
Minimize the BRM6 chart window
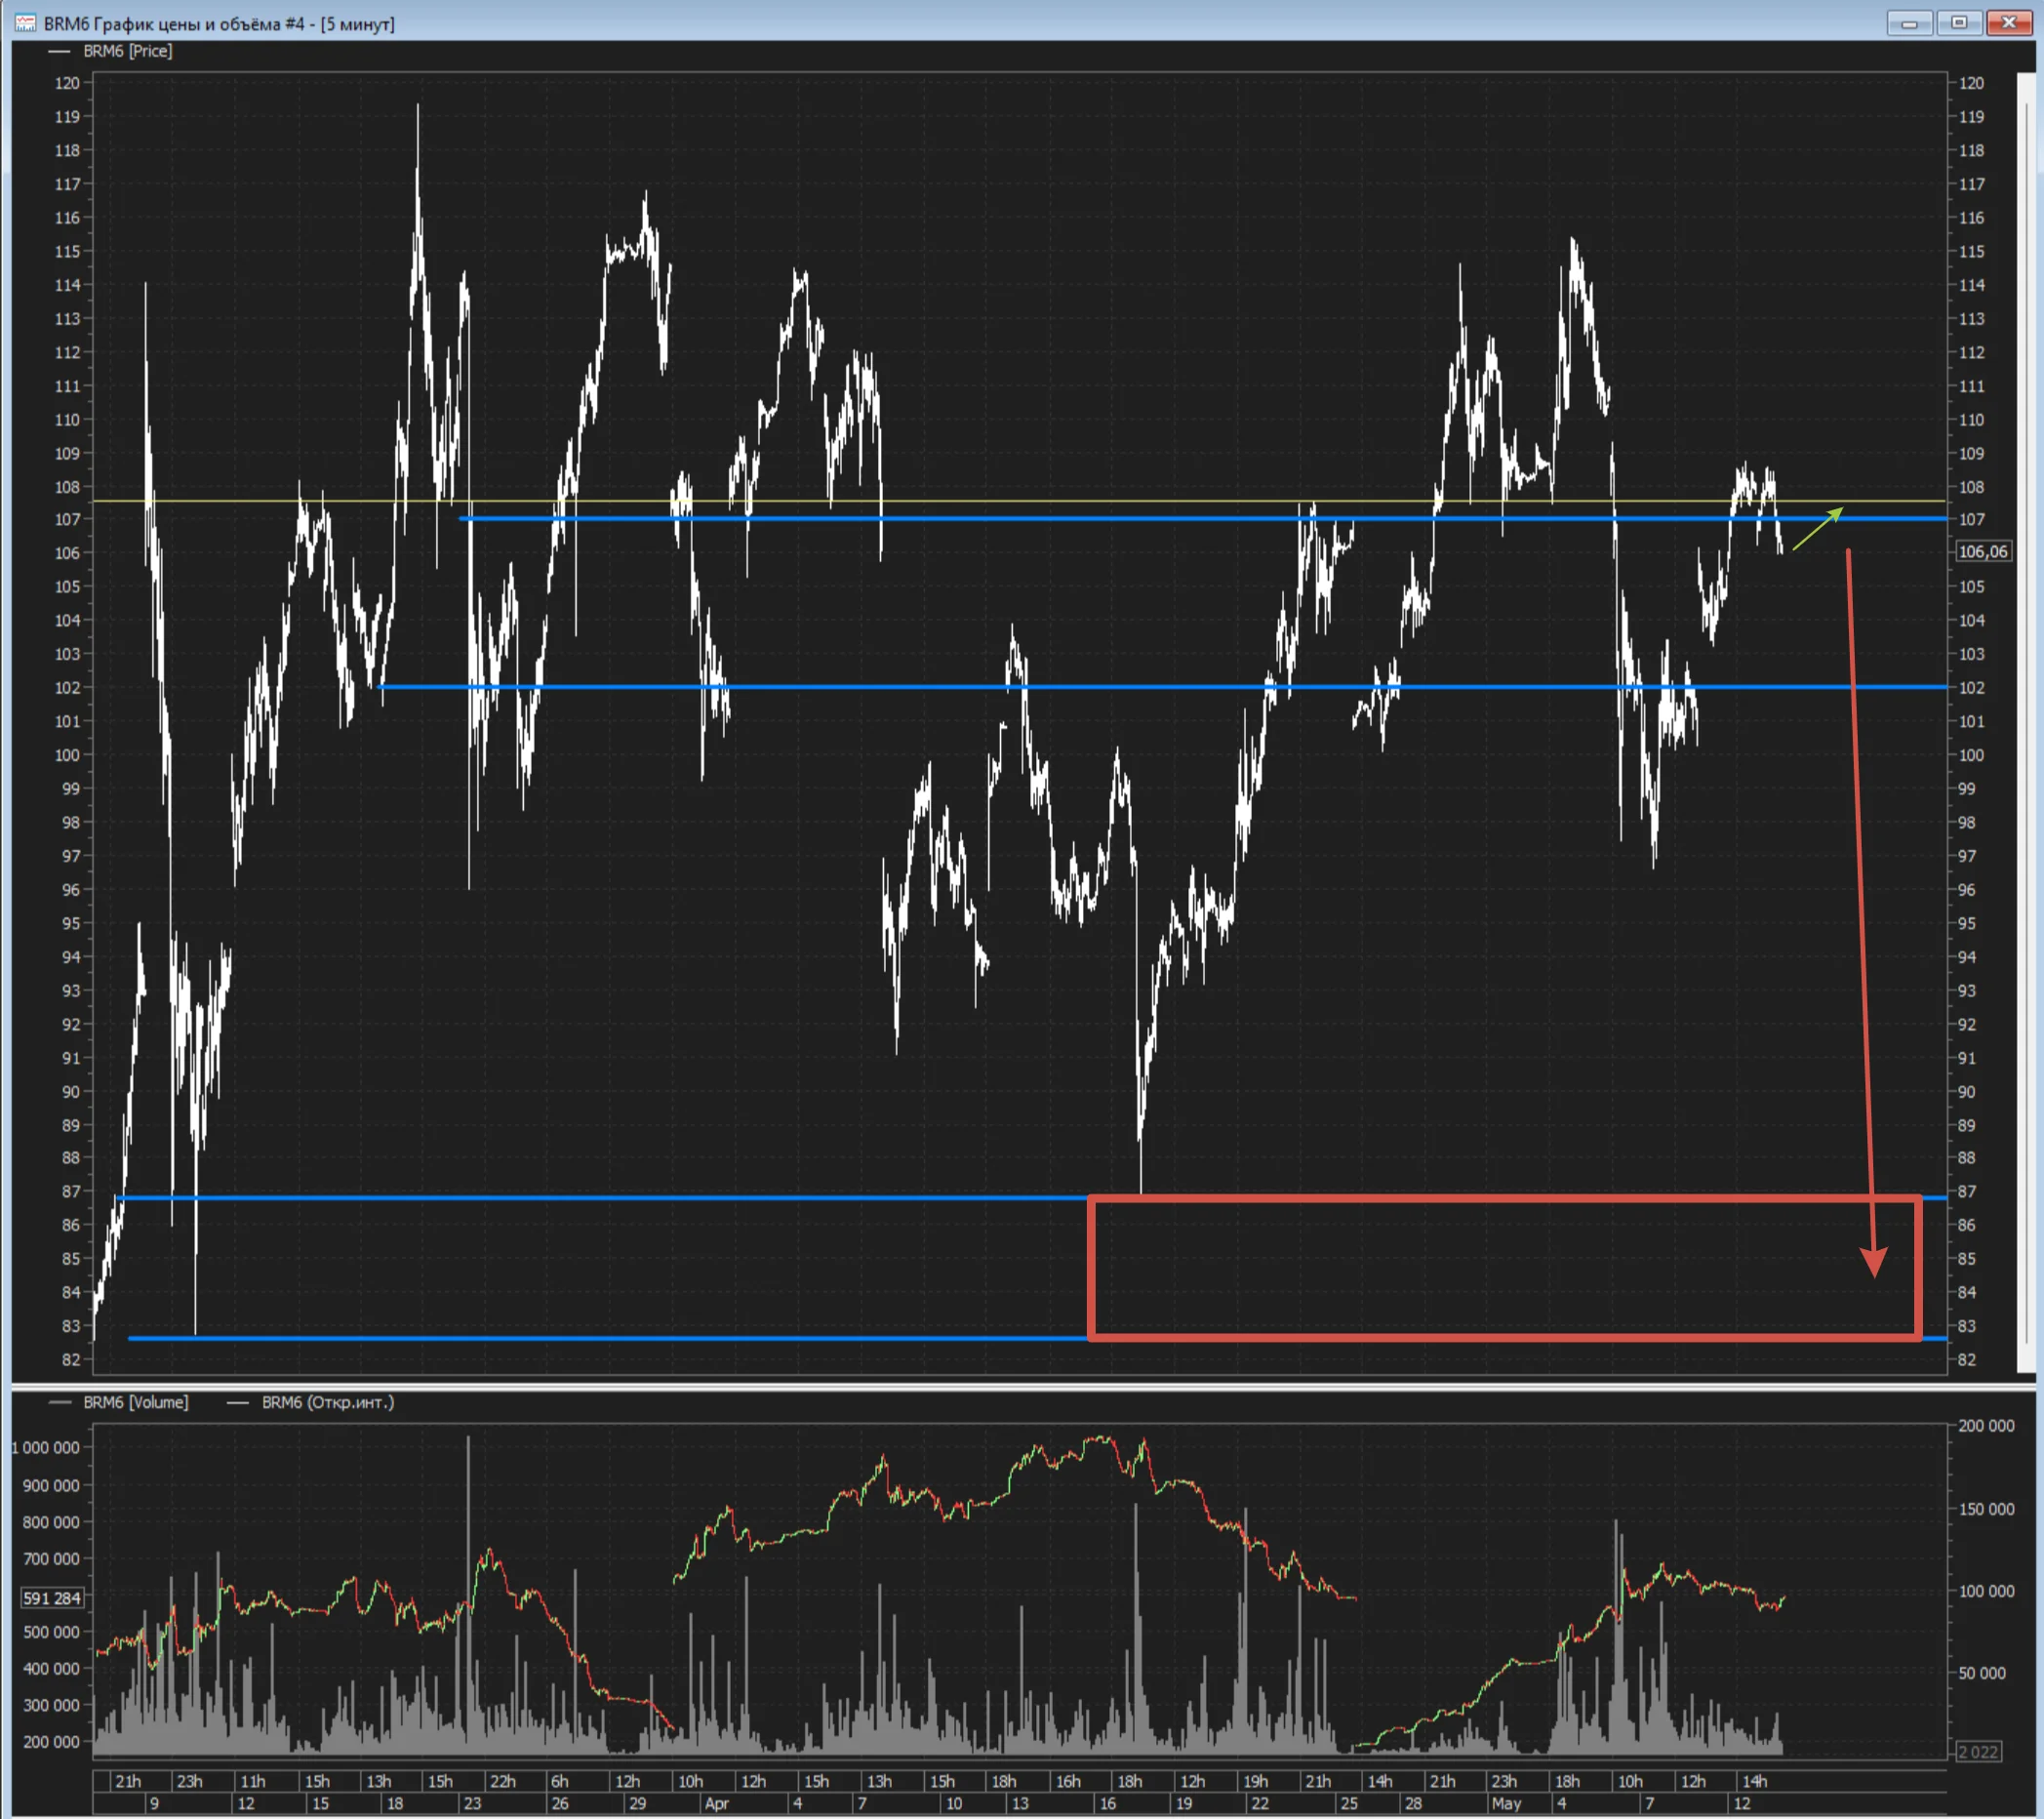1908,23
